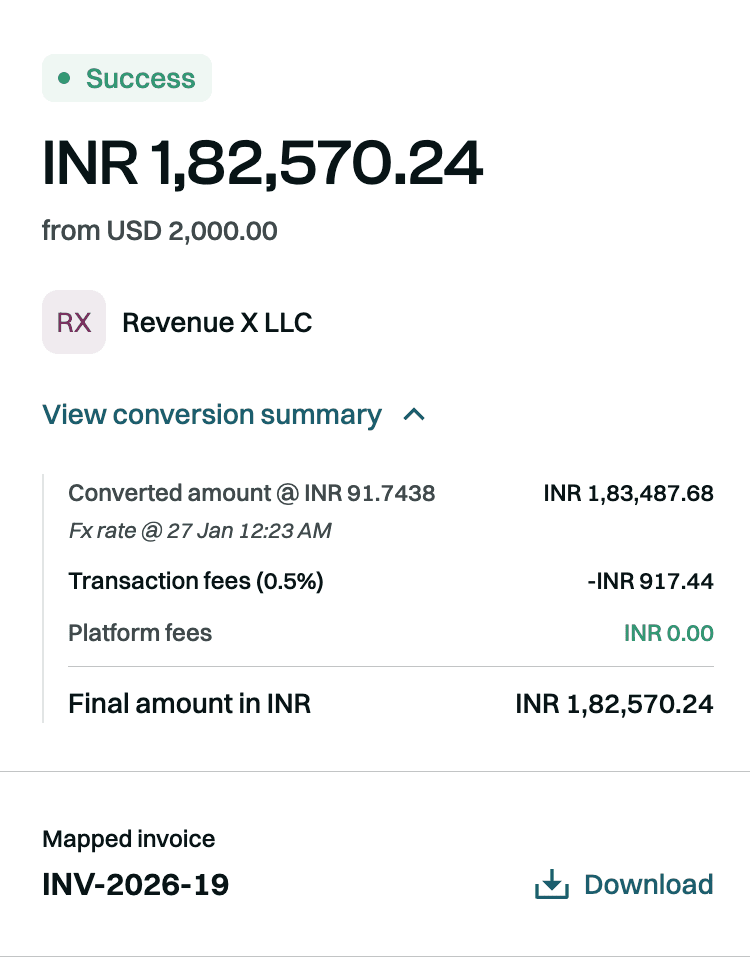The height and width of the screenshot is (962, 750).
Task: Click the INV-2026-19 invoice number
Action: click(x=135, y=885)
